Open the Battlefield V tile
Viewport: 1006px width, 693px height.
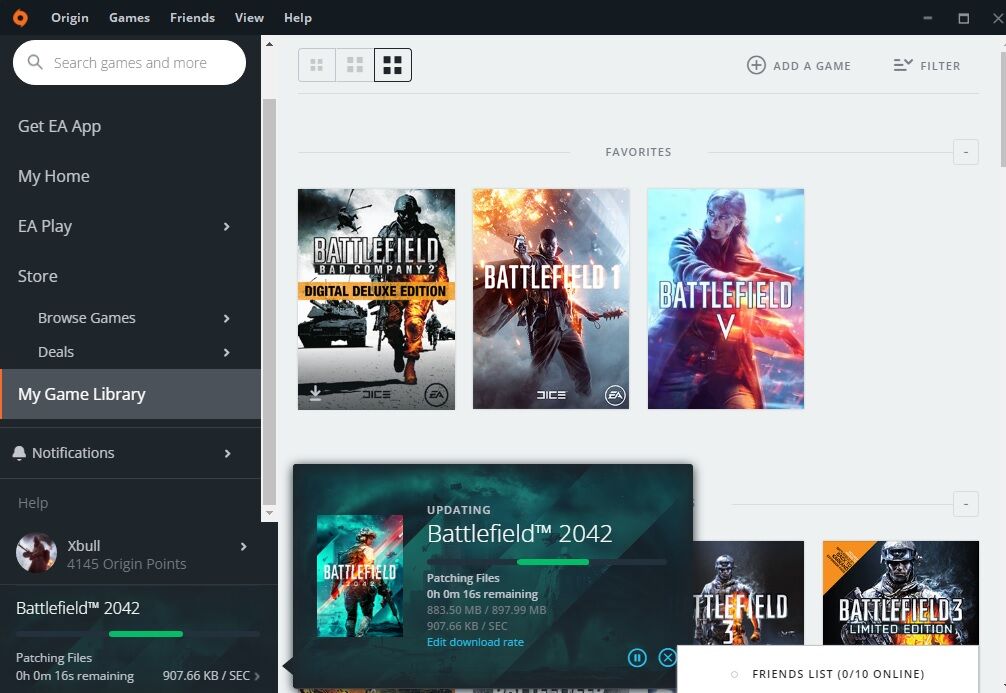click(x=726, y=299)
